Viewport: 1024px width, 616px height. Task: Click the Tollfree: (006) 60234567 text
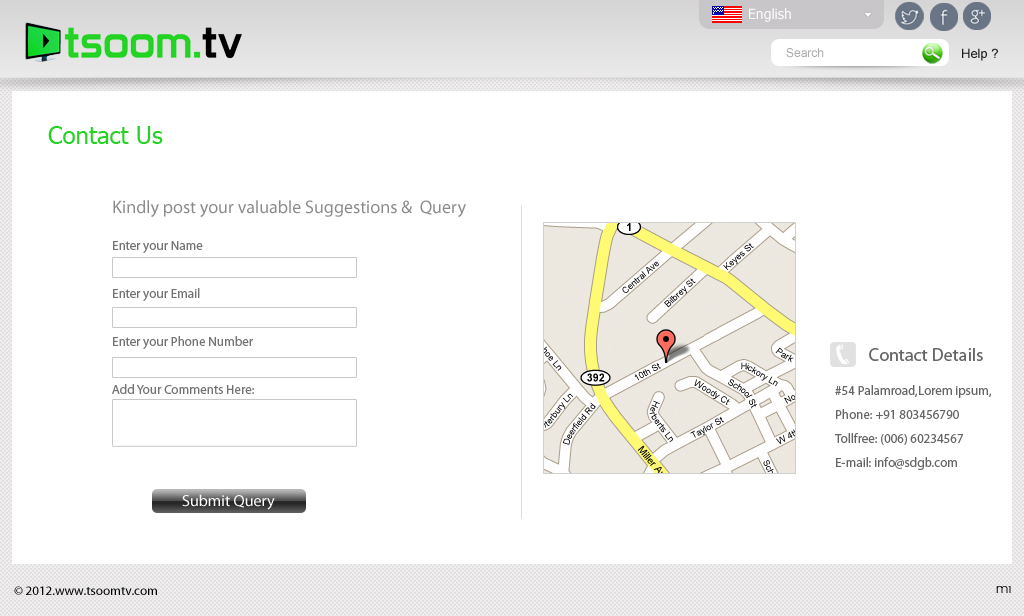tap(899, 439)
